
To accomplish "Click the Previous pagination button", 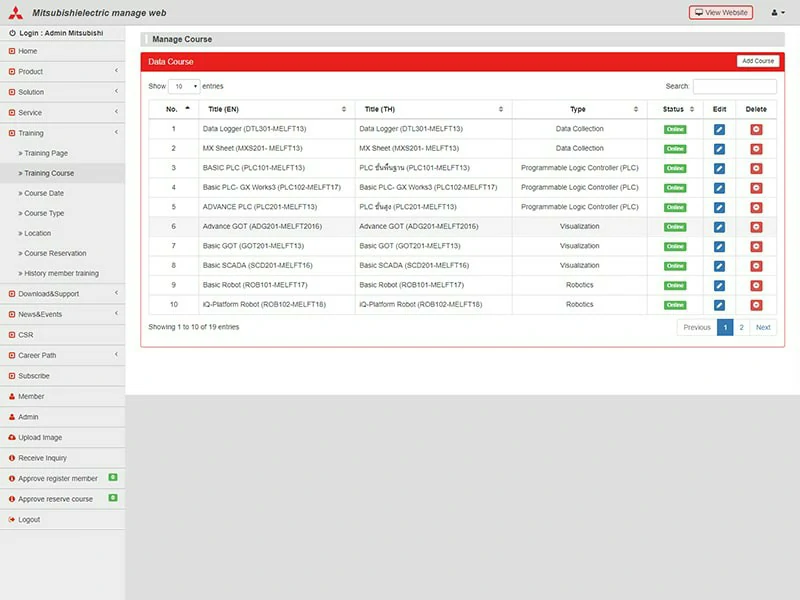I will 697,328.
